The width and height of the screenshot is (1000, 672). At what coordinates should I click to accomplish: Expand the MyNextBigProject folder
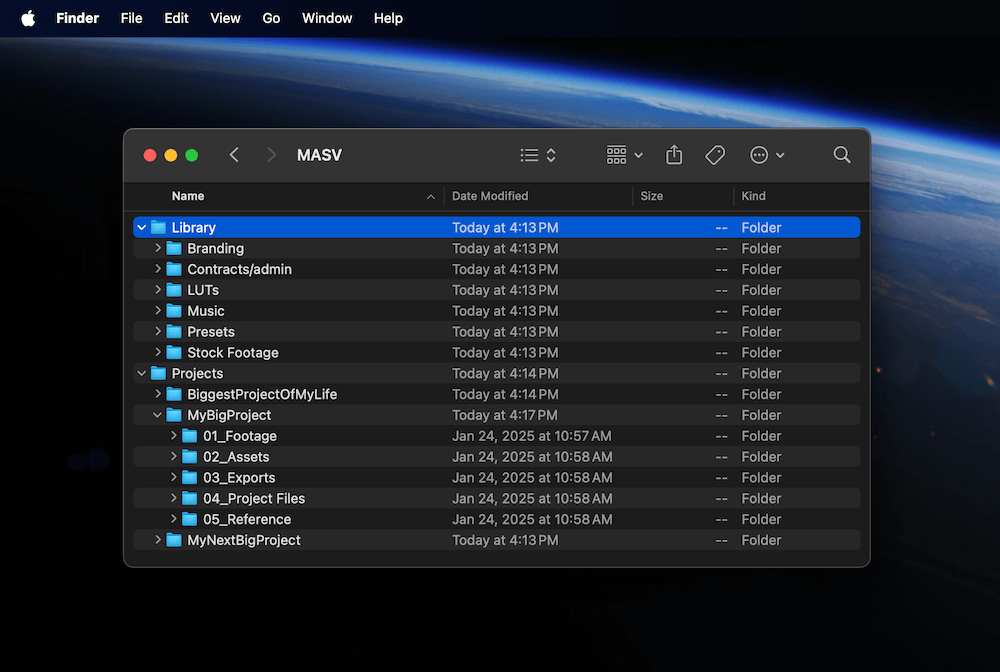pyautogui.click(x=158, y=540)
